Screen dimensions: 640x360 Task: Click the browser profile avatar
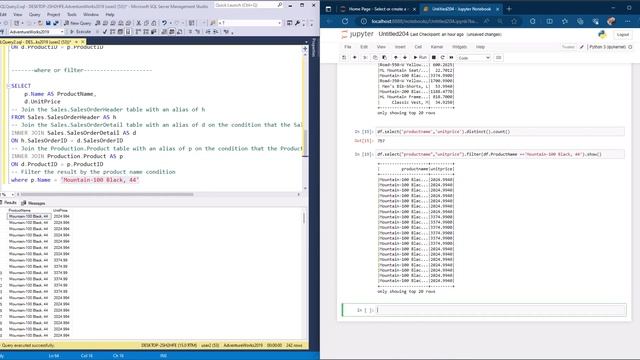[x=611, y=21]
